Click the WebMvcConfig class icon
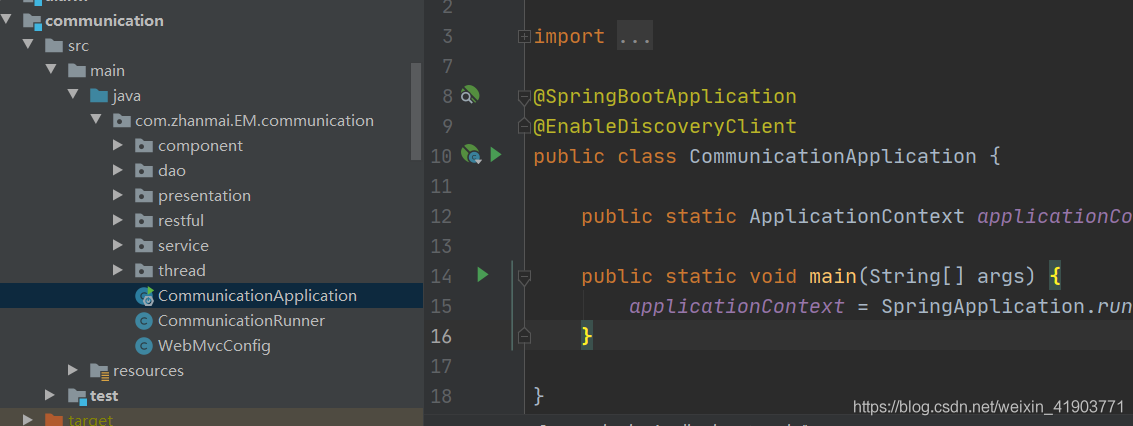This screenshot has width=1133, height=426. tap(145, 346)
